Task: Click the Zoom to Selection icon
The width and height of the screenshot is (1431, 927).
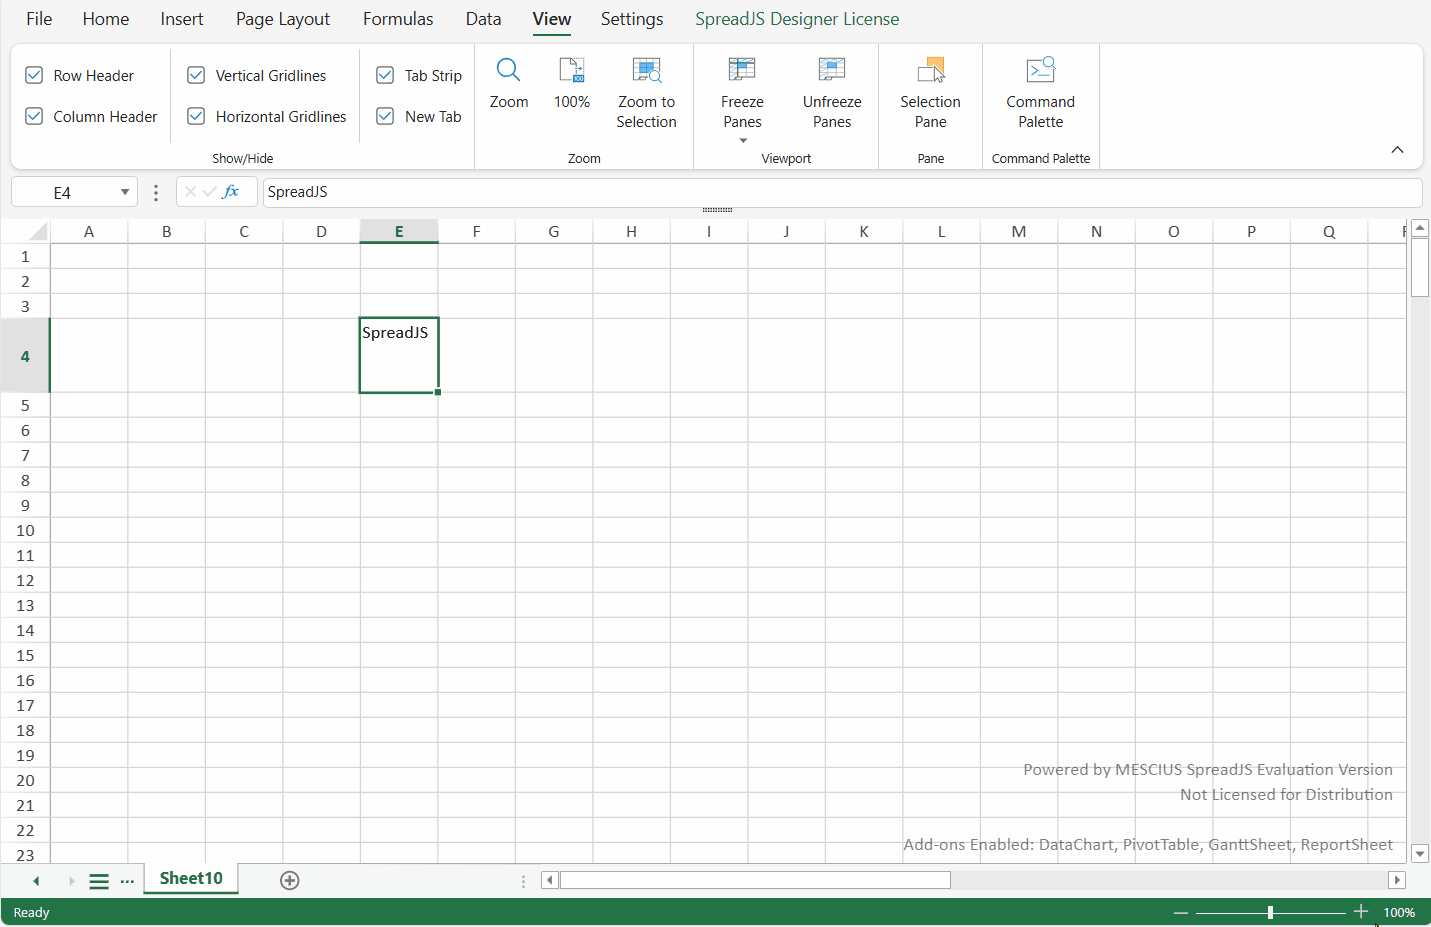Action: point(646,70)
